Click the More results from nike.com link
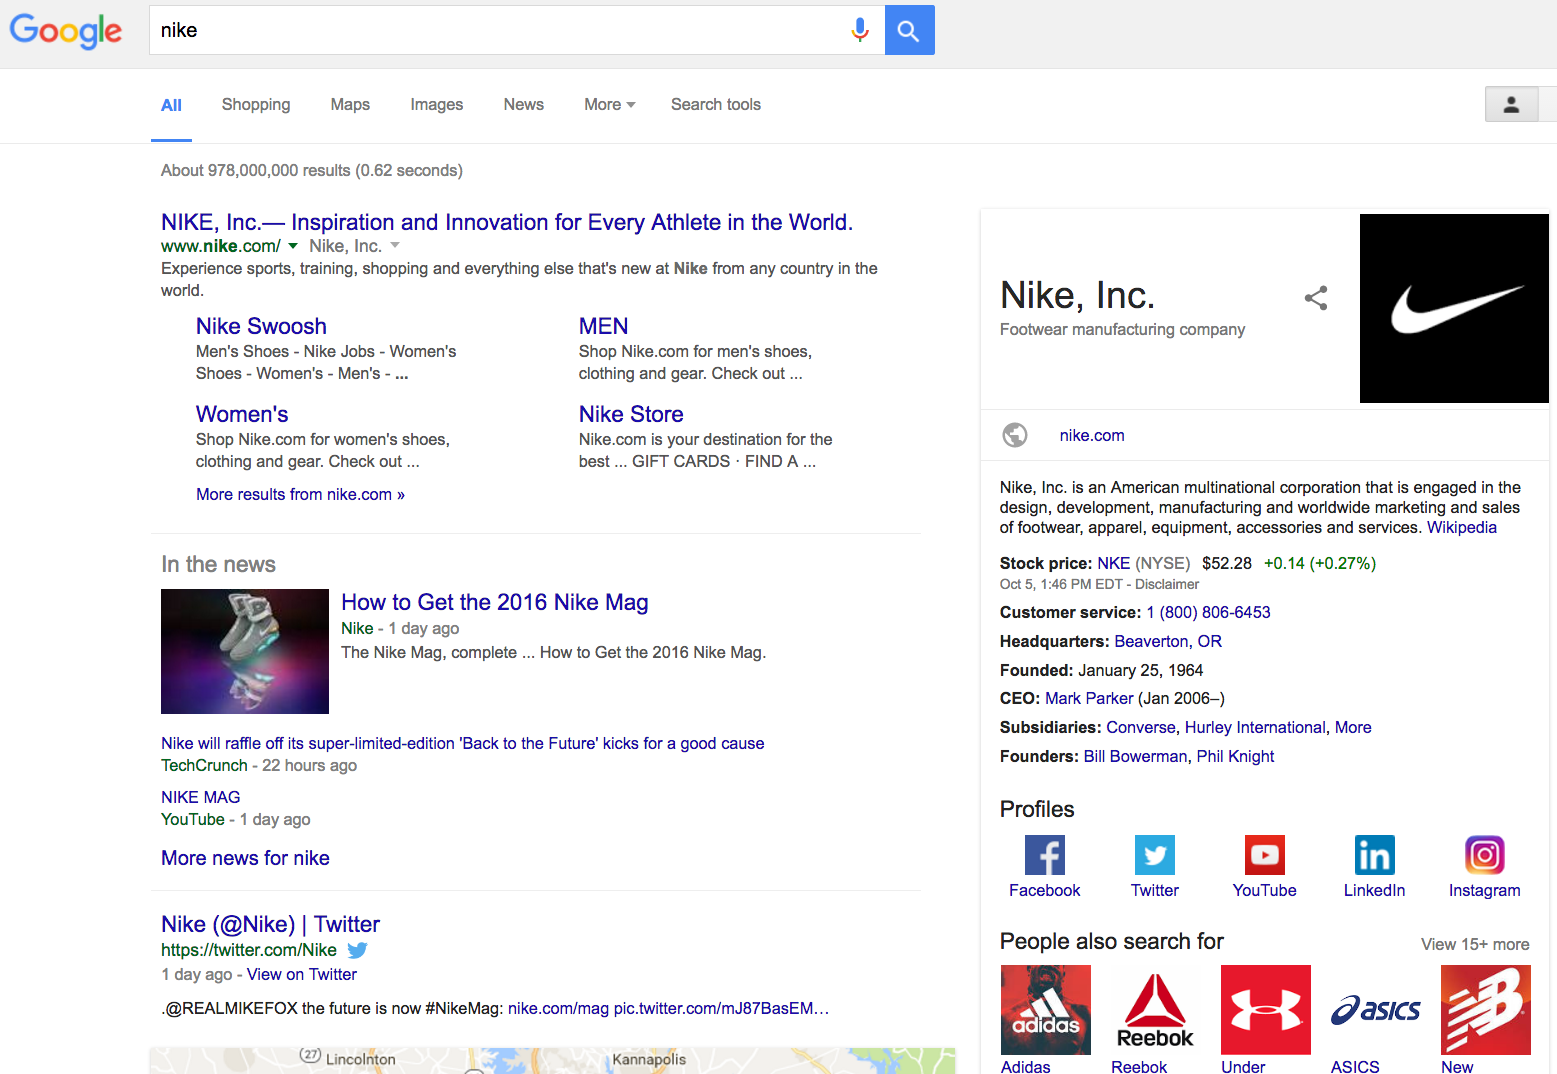 (x=300, y=493)
